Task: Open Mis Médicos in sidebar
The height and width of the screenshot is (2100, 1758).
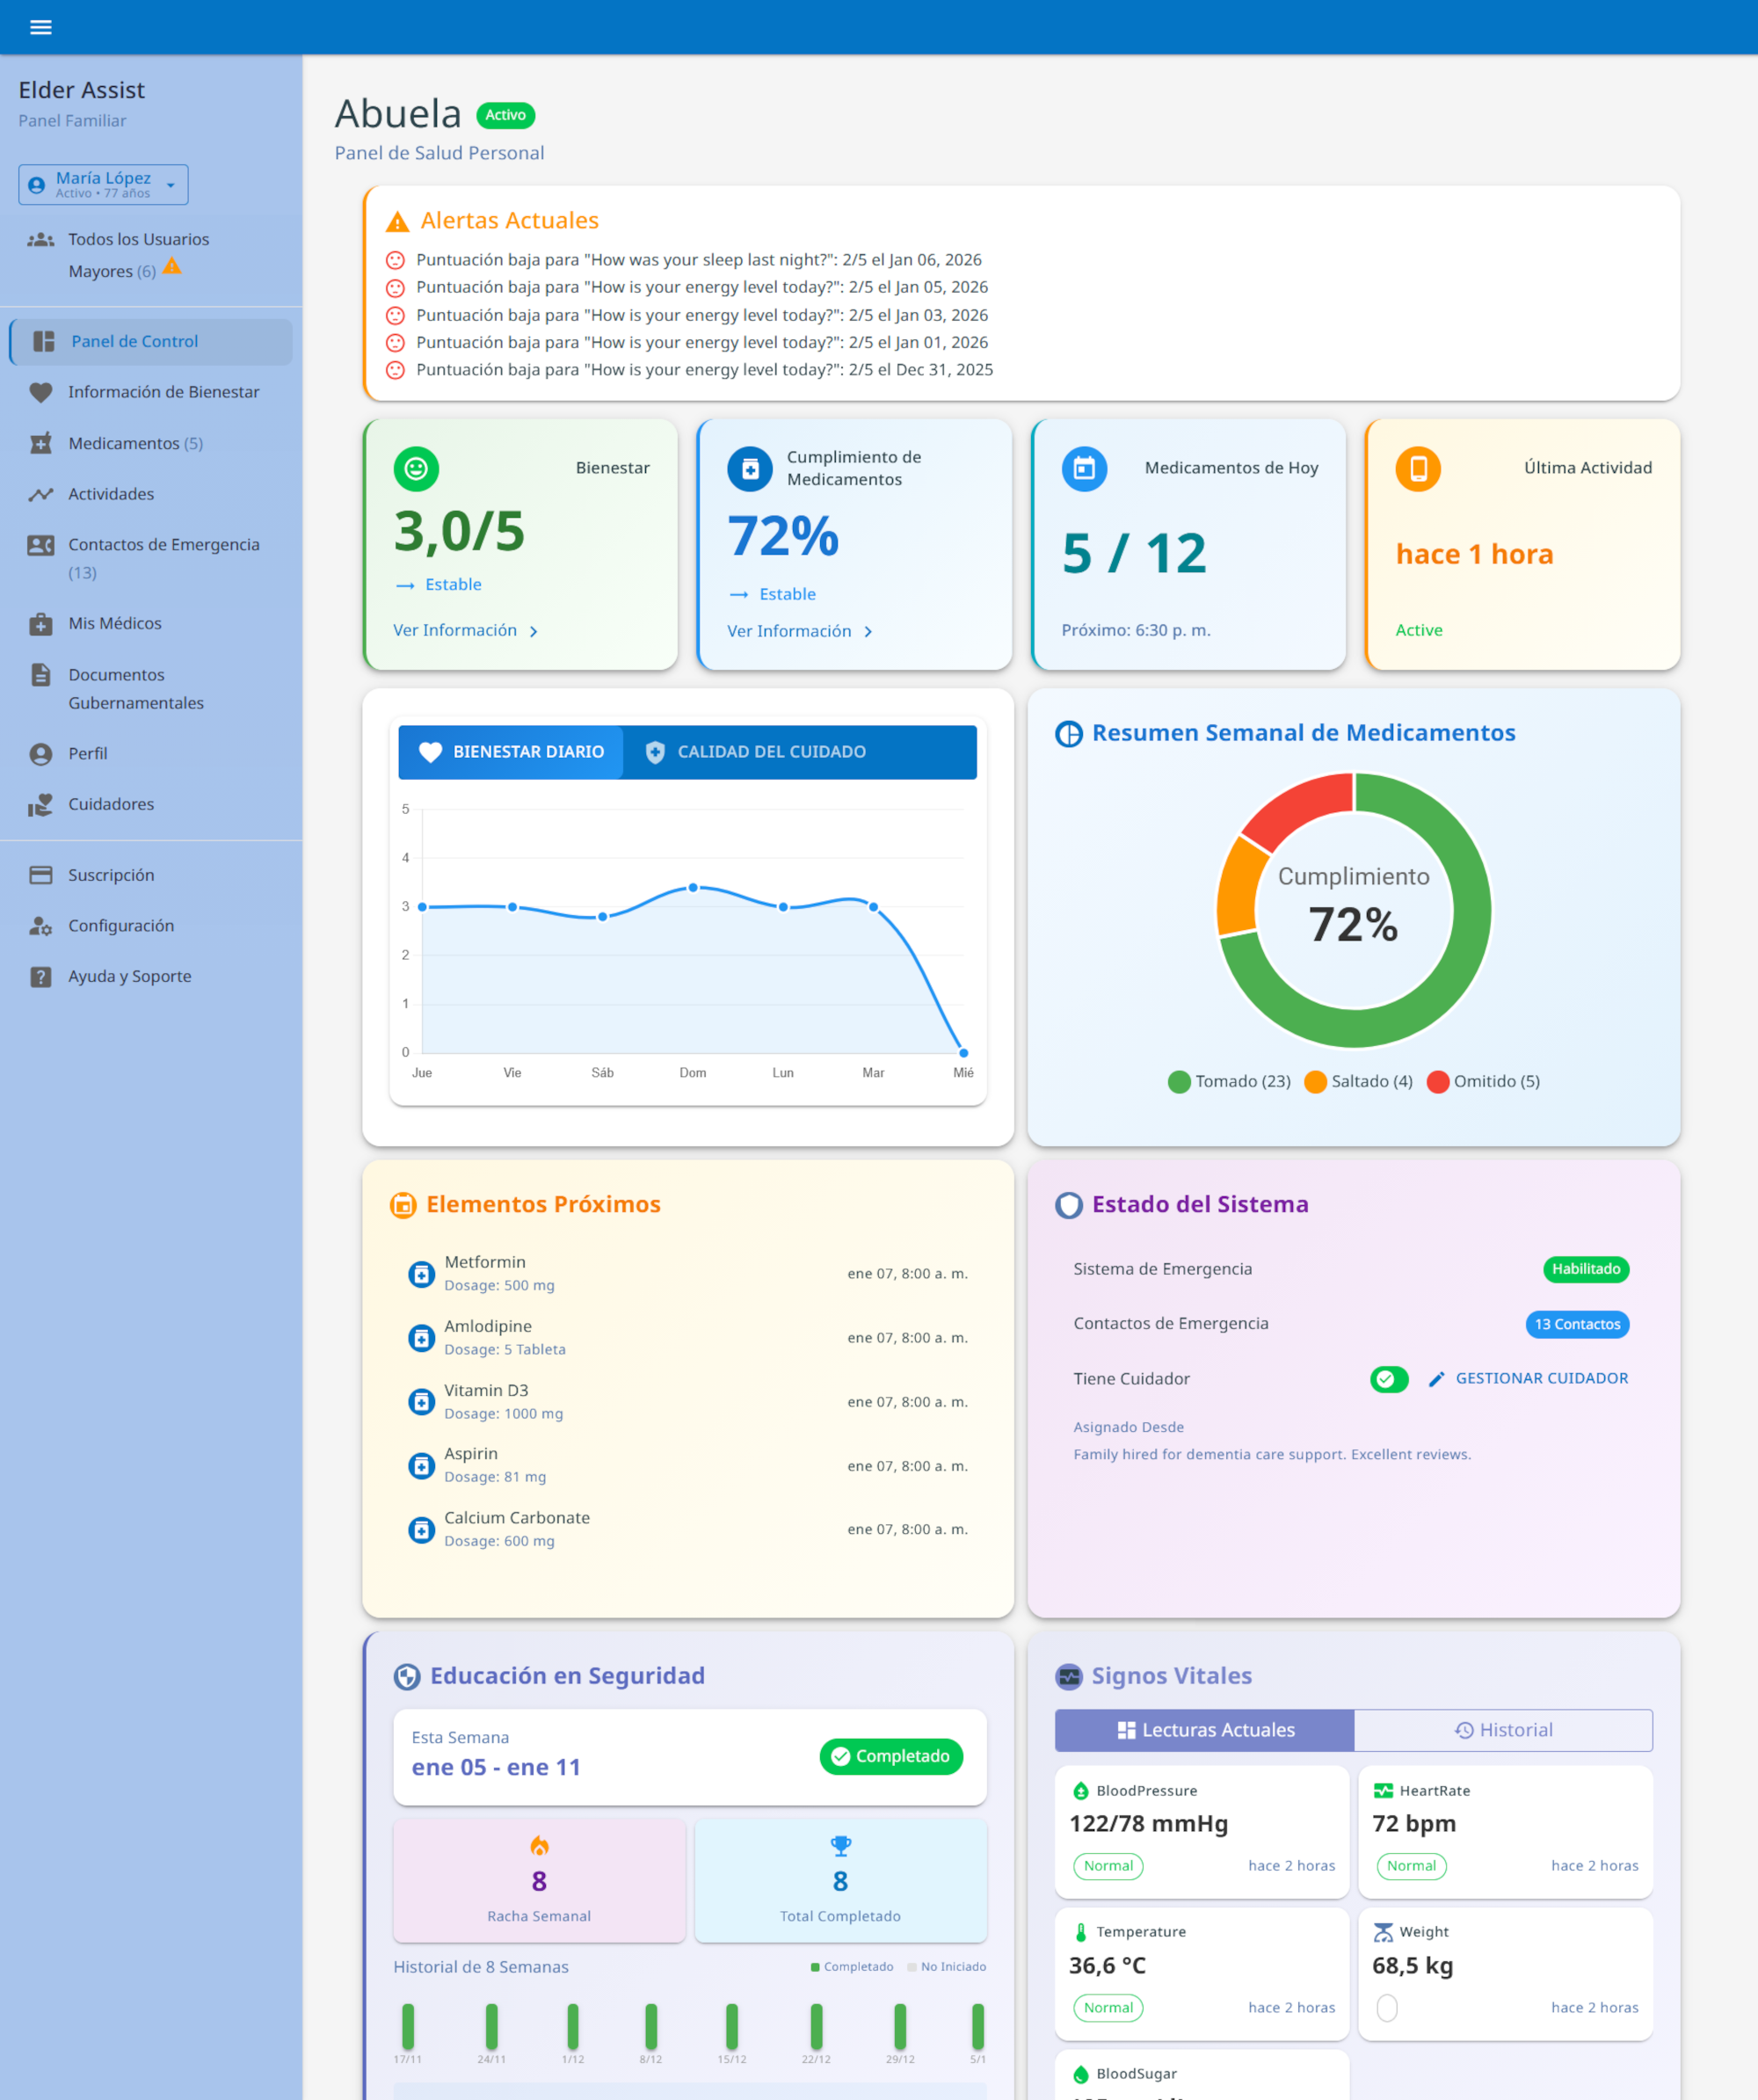Action: tap(151, 624)
